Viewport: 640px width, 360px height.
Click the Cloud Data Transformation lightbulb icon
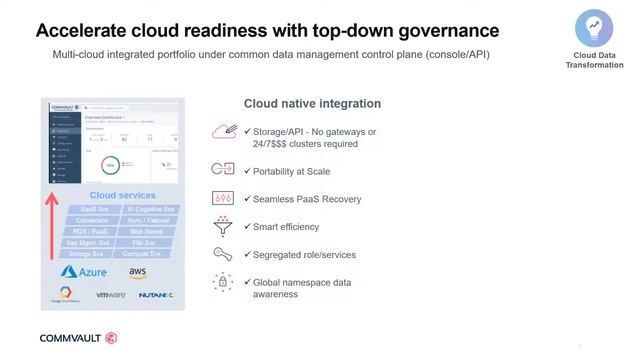tap(594, 28)
